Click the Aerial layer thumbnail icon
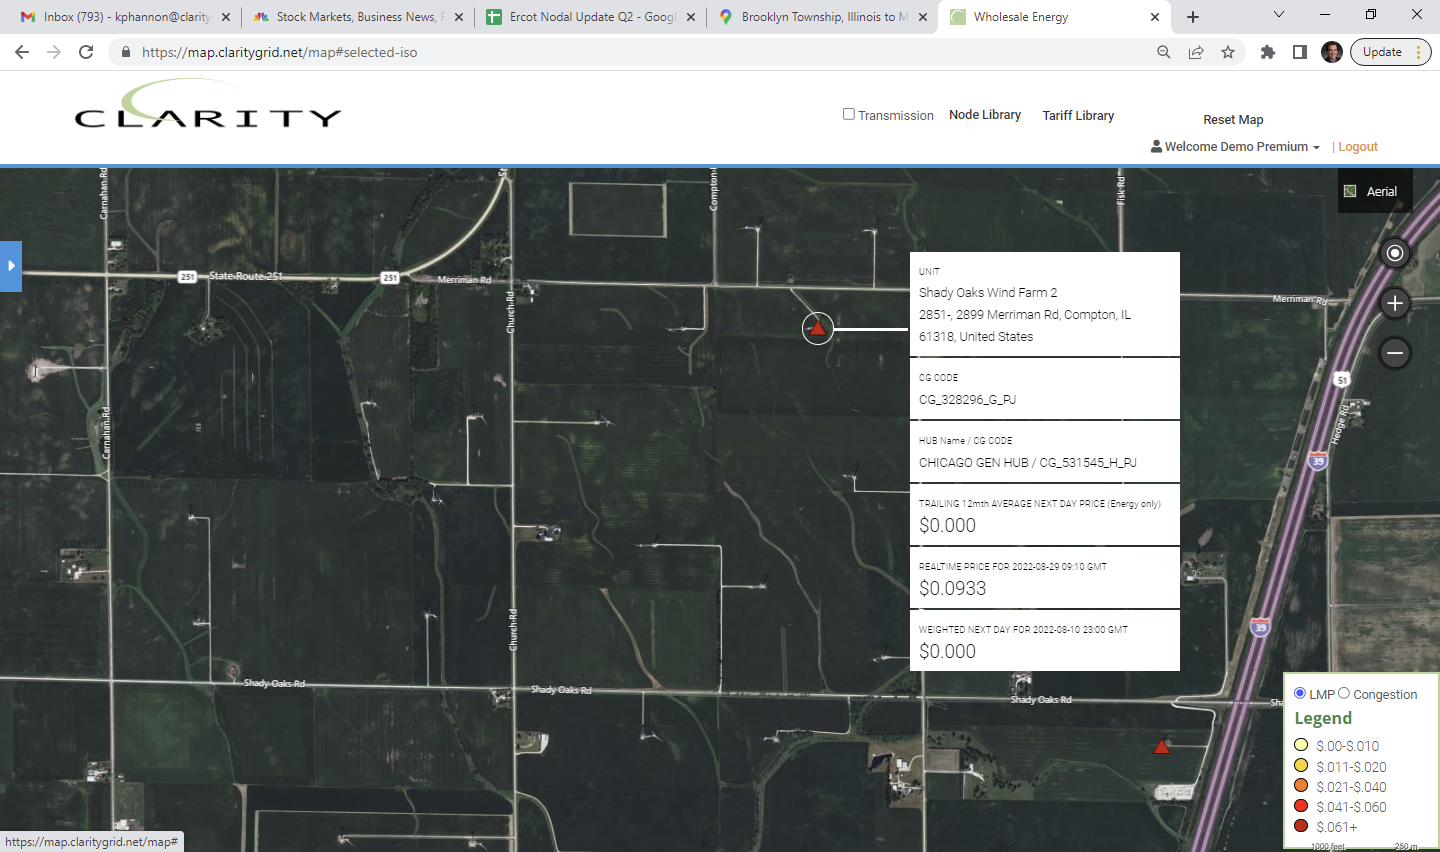1440x852 pixels. coord(1350,191)
